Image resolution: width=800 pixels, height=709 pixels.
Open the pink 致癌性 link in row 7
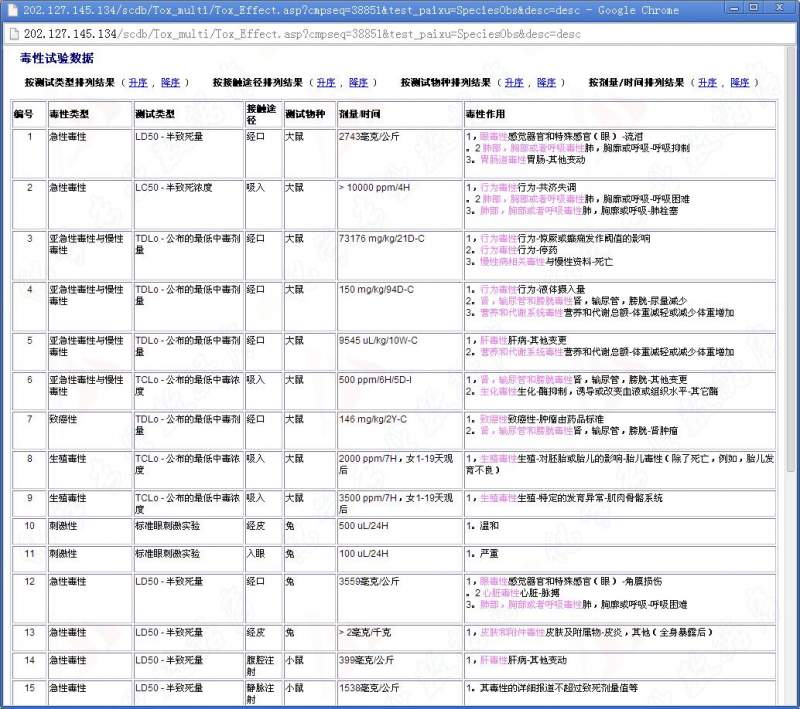(494, 419)
